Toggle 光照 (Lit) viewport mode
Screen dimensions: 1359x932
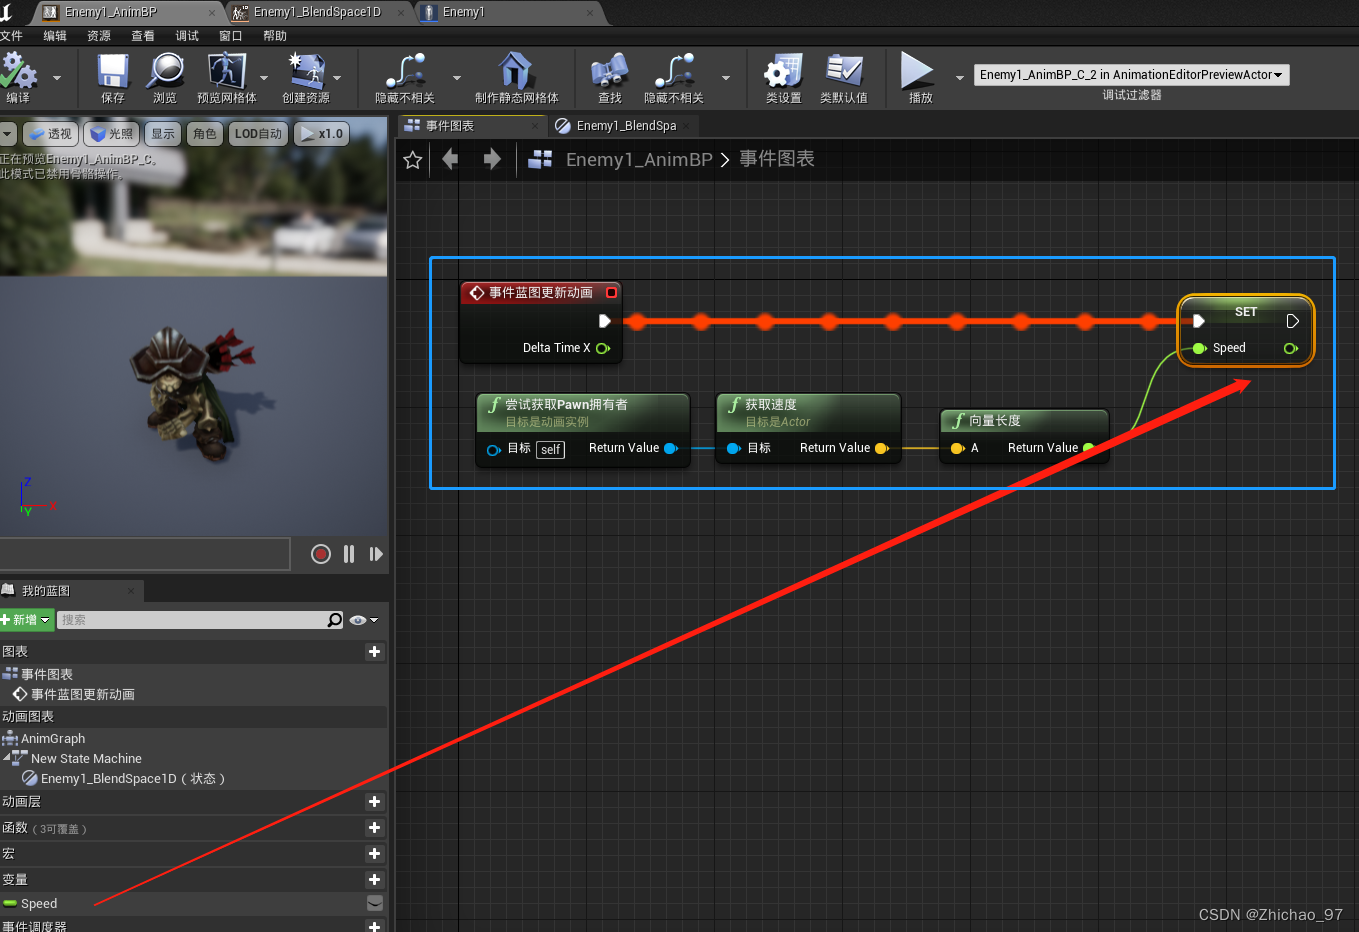coord(111,133)
